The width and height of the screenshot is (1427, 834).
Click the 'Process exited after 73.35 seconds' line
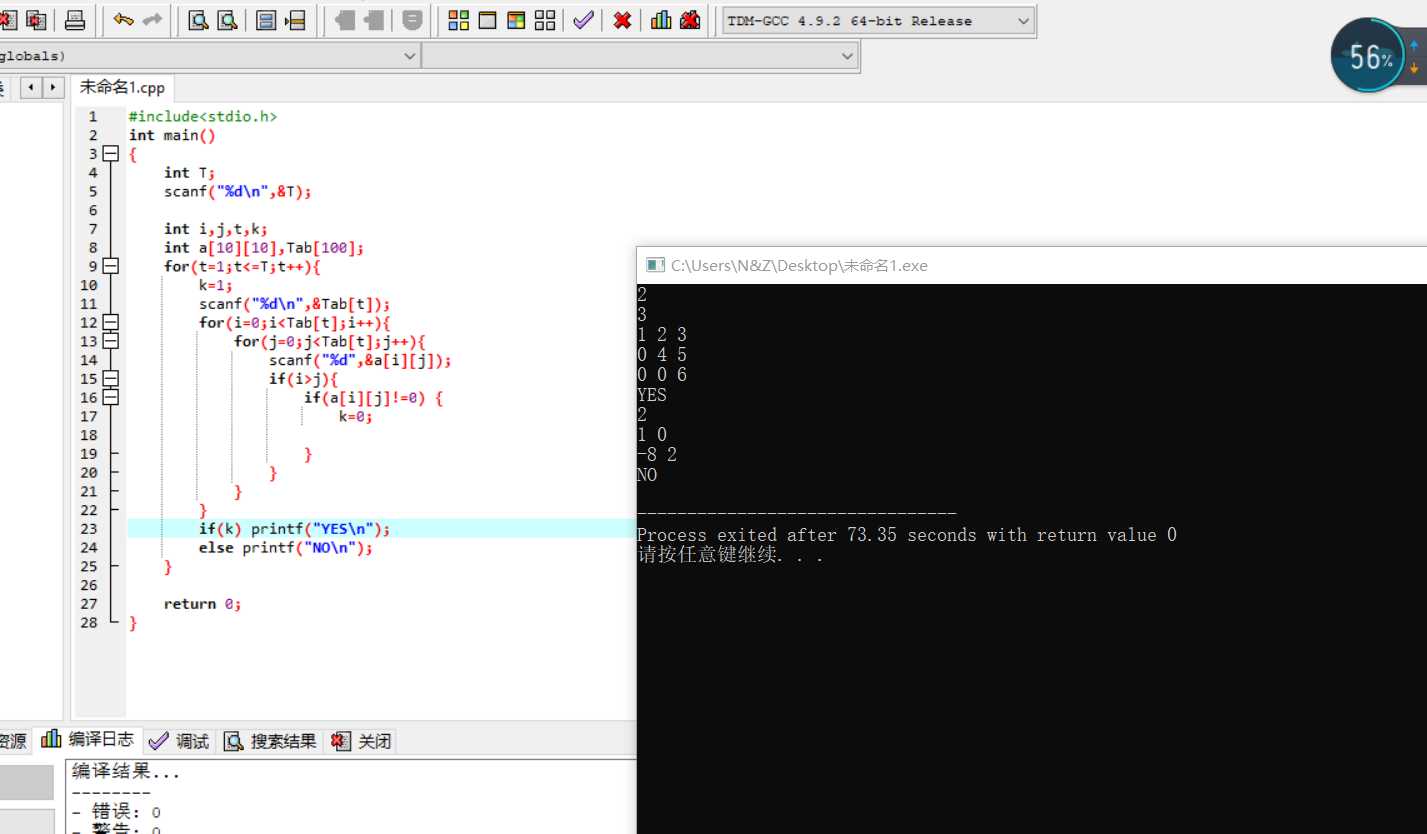[x=906, y=535]
